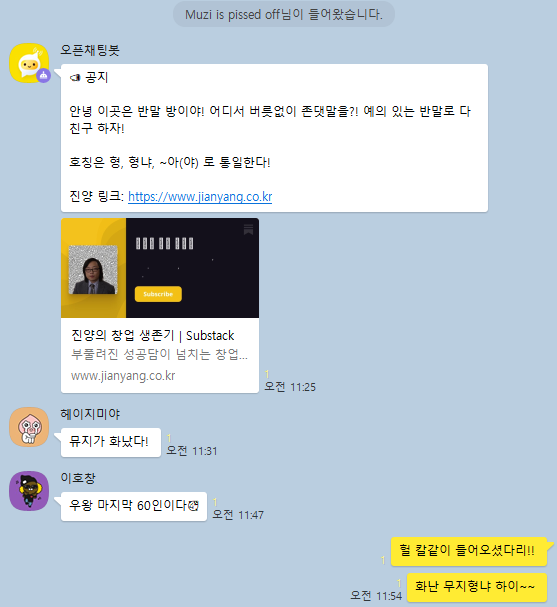Click the Muzi is pissed off join notice
The width and height of the screenshot is (557, 607).
click(284, 14)
